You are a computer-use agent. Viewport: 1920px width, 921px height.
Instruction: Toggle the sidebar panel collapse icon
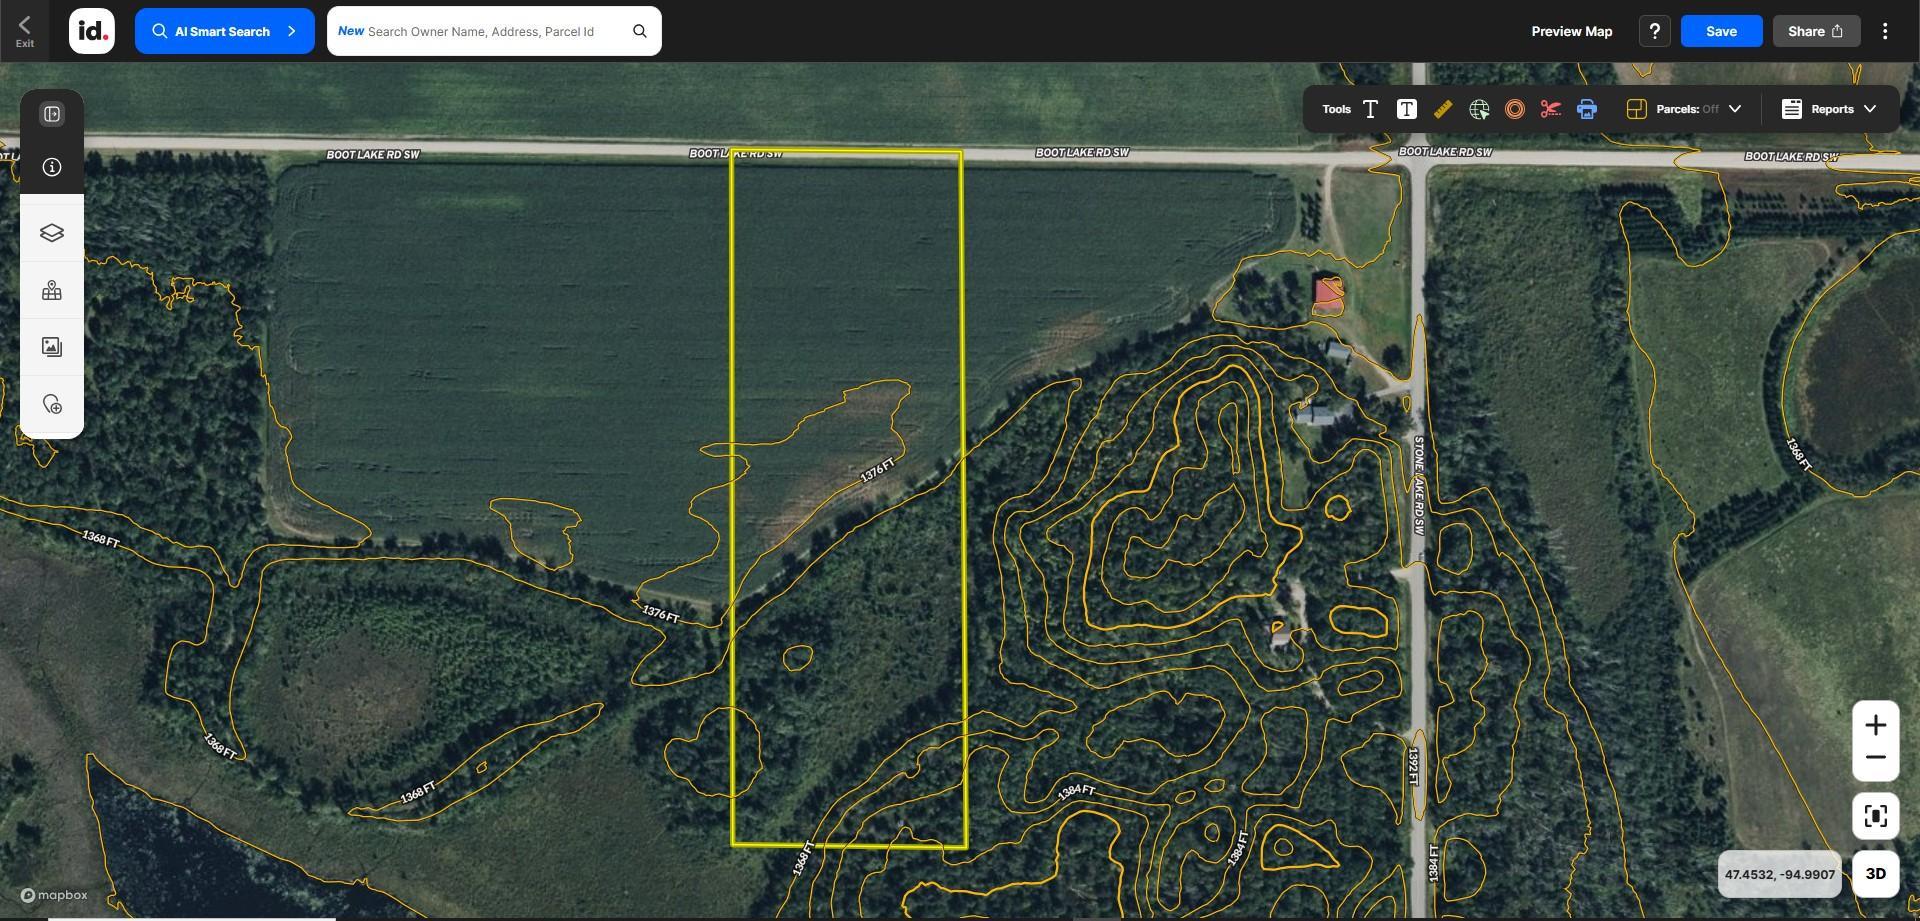click(x=52, y=114)
